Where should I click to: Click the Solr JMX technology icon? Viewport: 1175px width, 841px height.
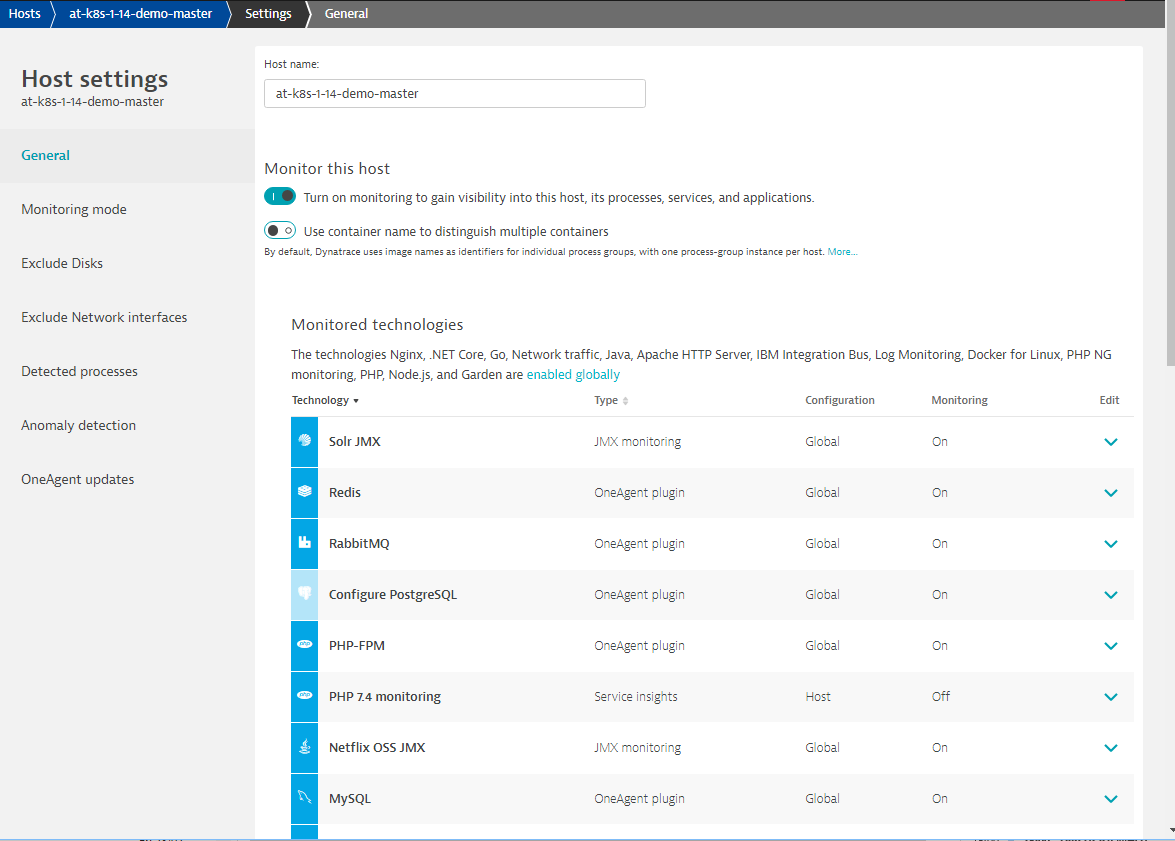click(304, 442)
